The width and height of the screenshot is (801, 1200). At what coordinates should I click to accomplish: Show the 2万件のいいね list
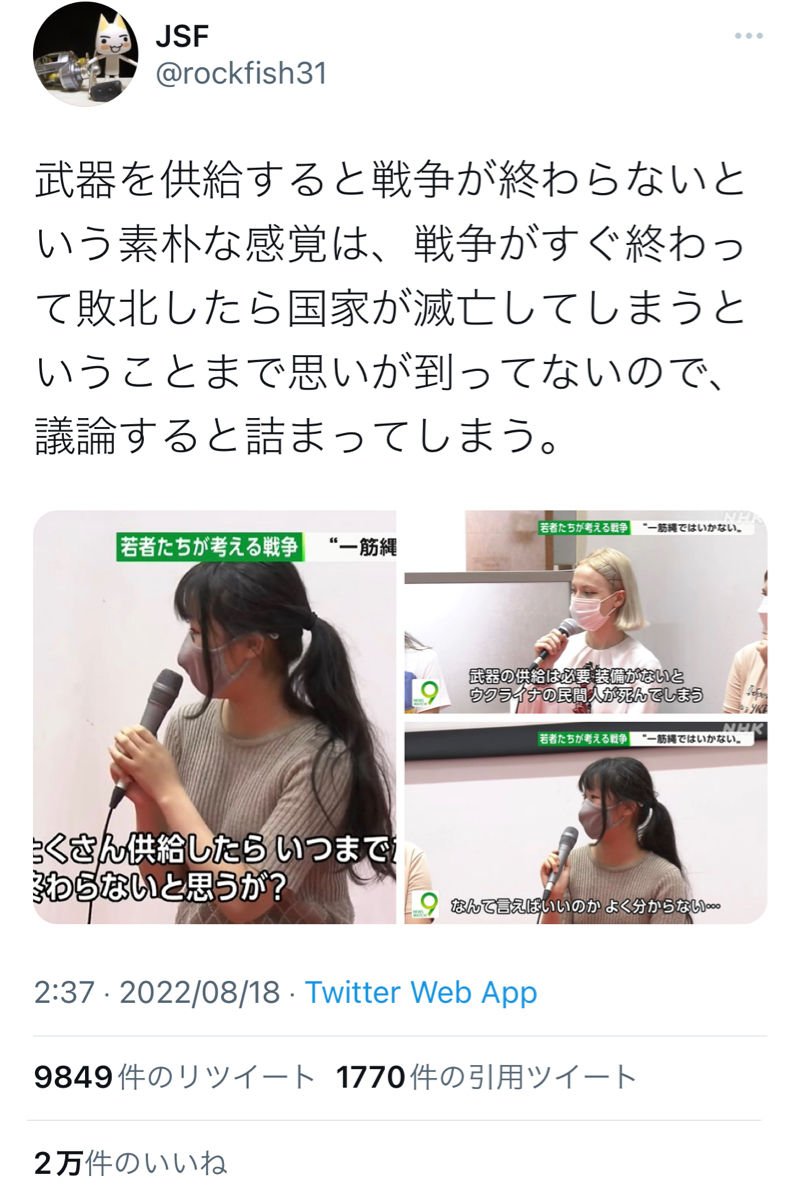[131, 1163]
